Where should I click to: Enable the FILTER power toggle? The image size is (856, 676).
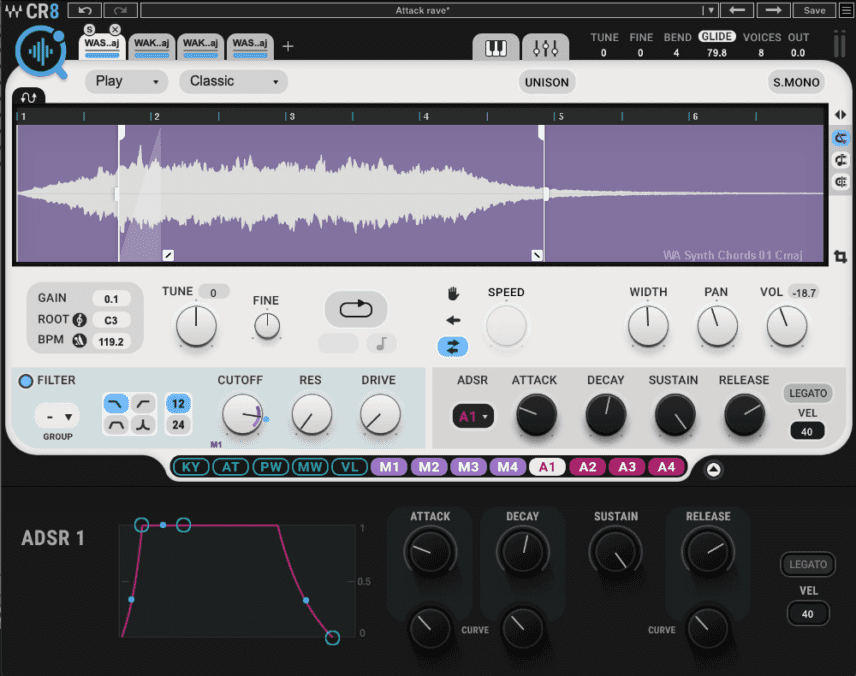click(26, 381)
